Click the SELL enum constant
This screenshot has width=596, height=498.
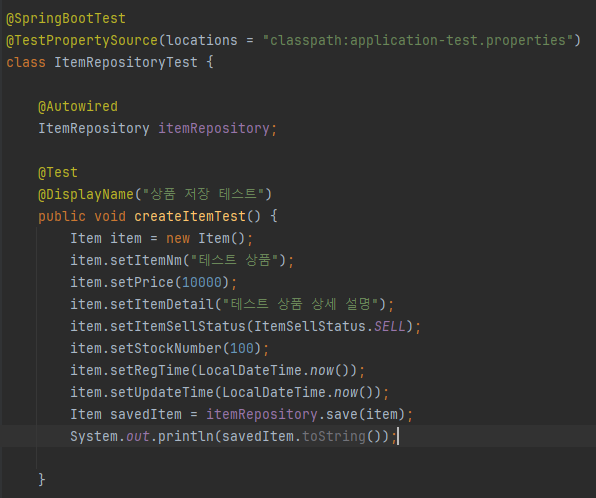[390, 327]
